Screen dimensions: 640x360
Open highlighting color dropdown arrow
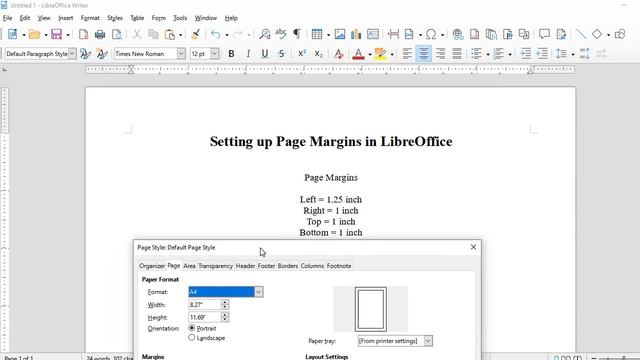[392, 54]
